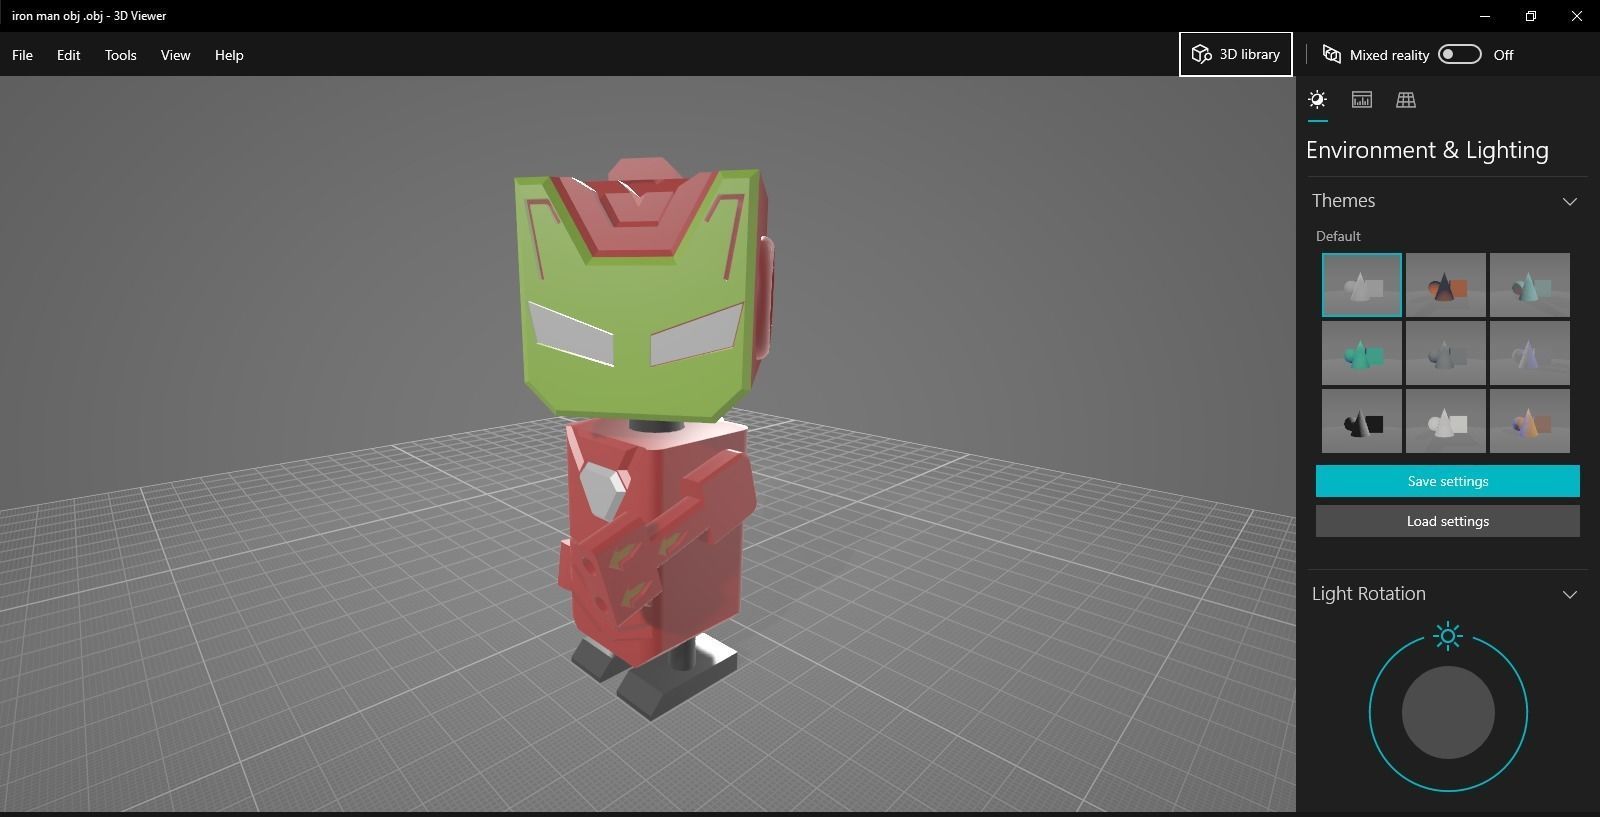
Task: Select the default gray theme thumbnail
Action: [1361, 285]
